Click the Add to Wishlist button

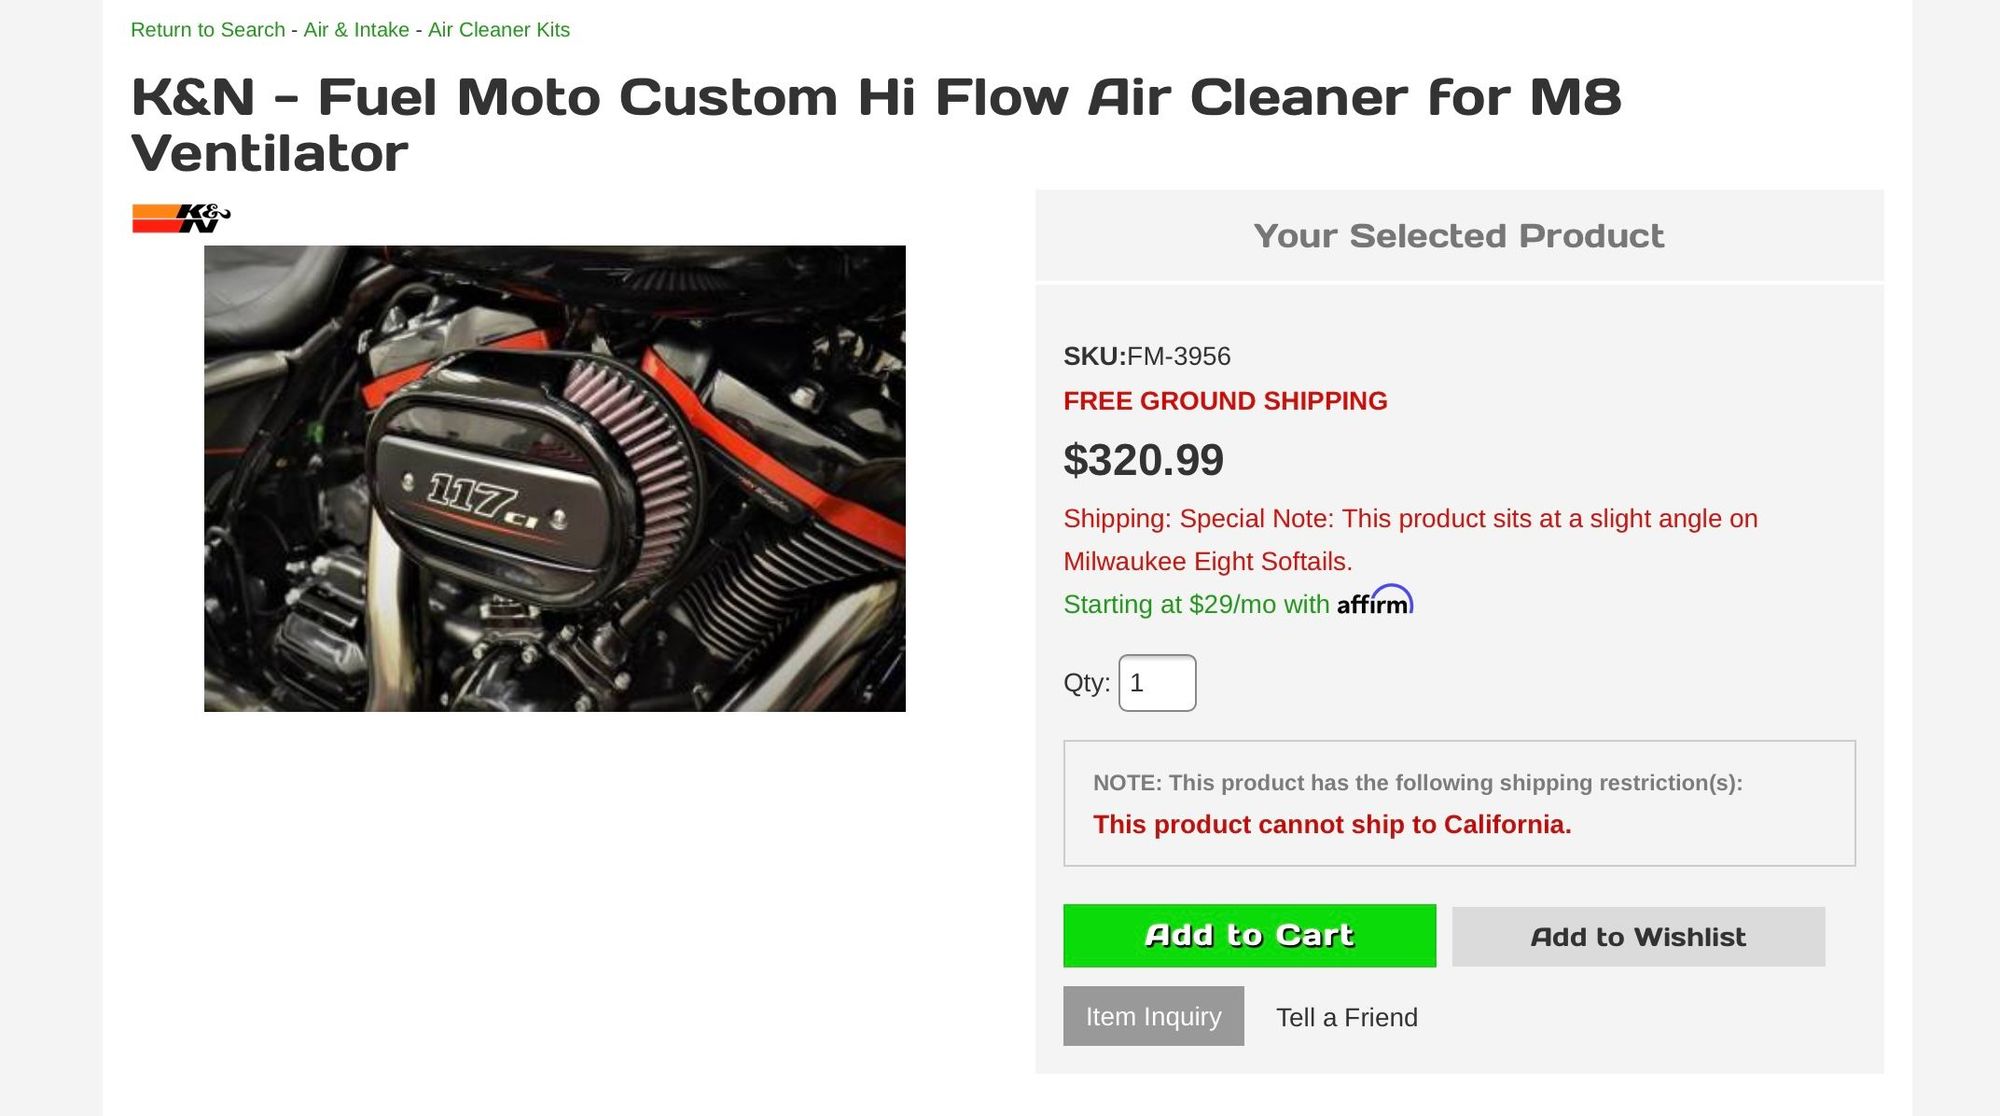[x=1638, y=936]
